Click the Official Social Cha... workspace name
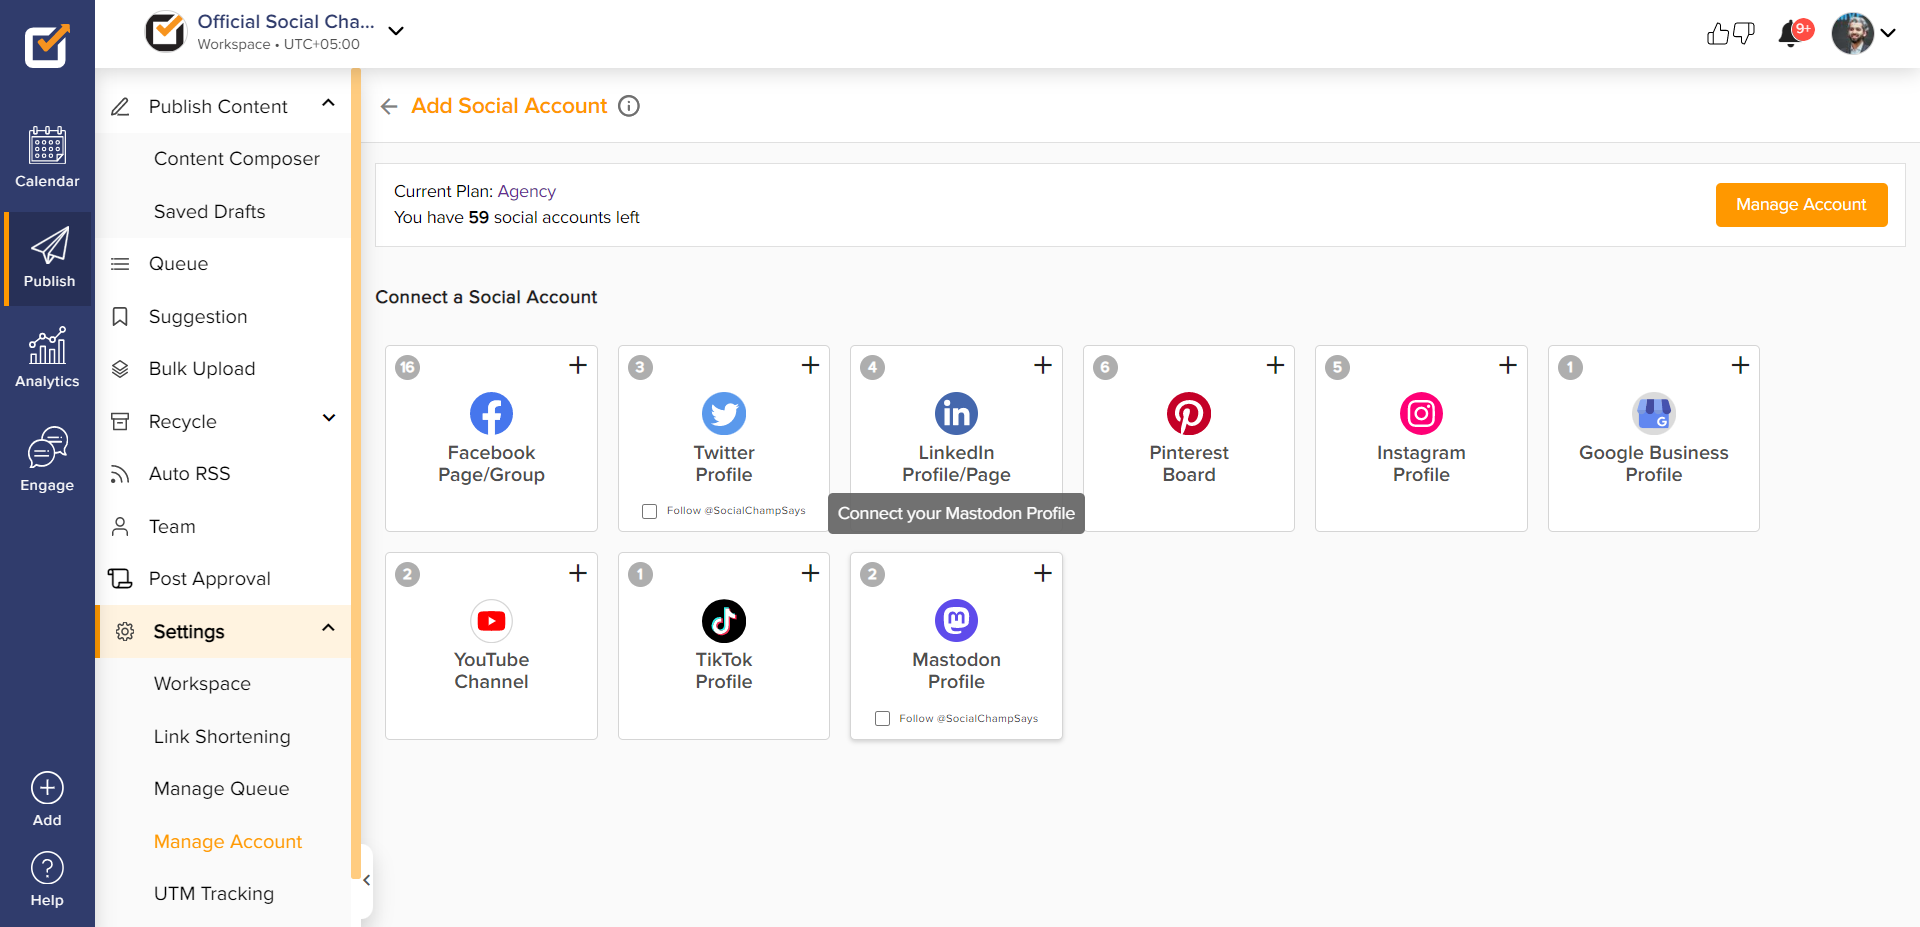Viewport: 1920px width, 927px height. [x=285, y=21]
